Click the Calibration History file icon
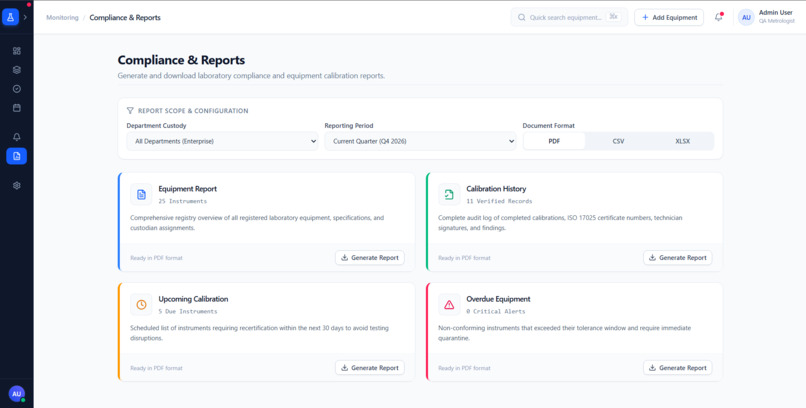The height and width of the screenshot is (408, 806). (449, 195)
